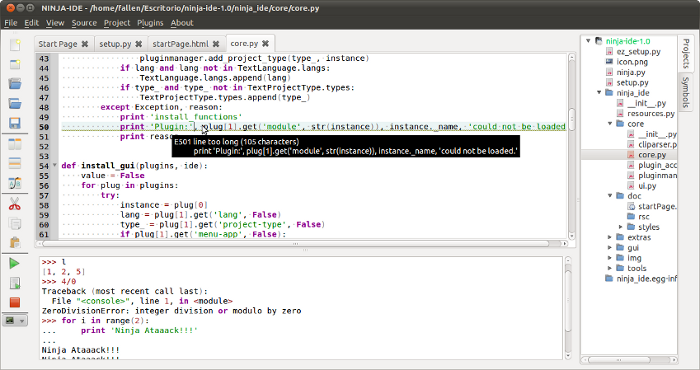Click the ZeroDivisionError console output line
This screenshot has width=700, height=370.
171,311
